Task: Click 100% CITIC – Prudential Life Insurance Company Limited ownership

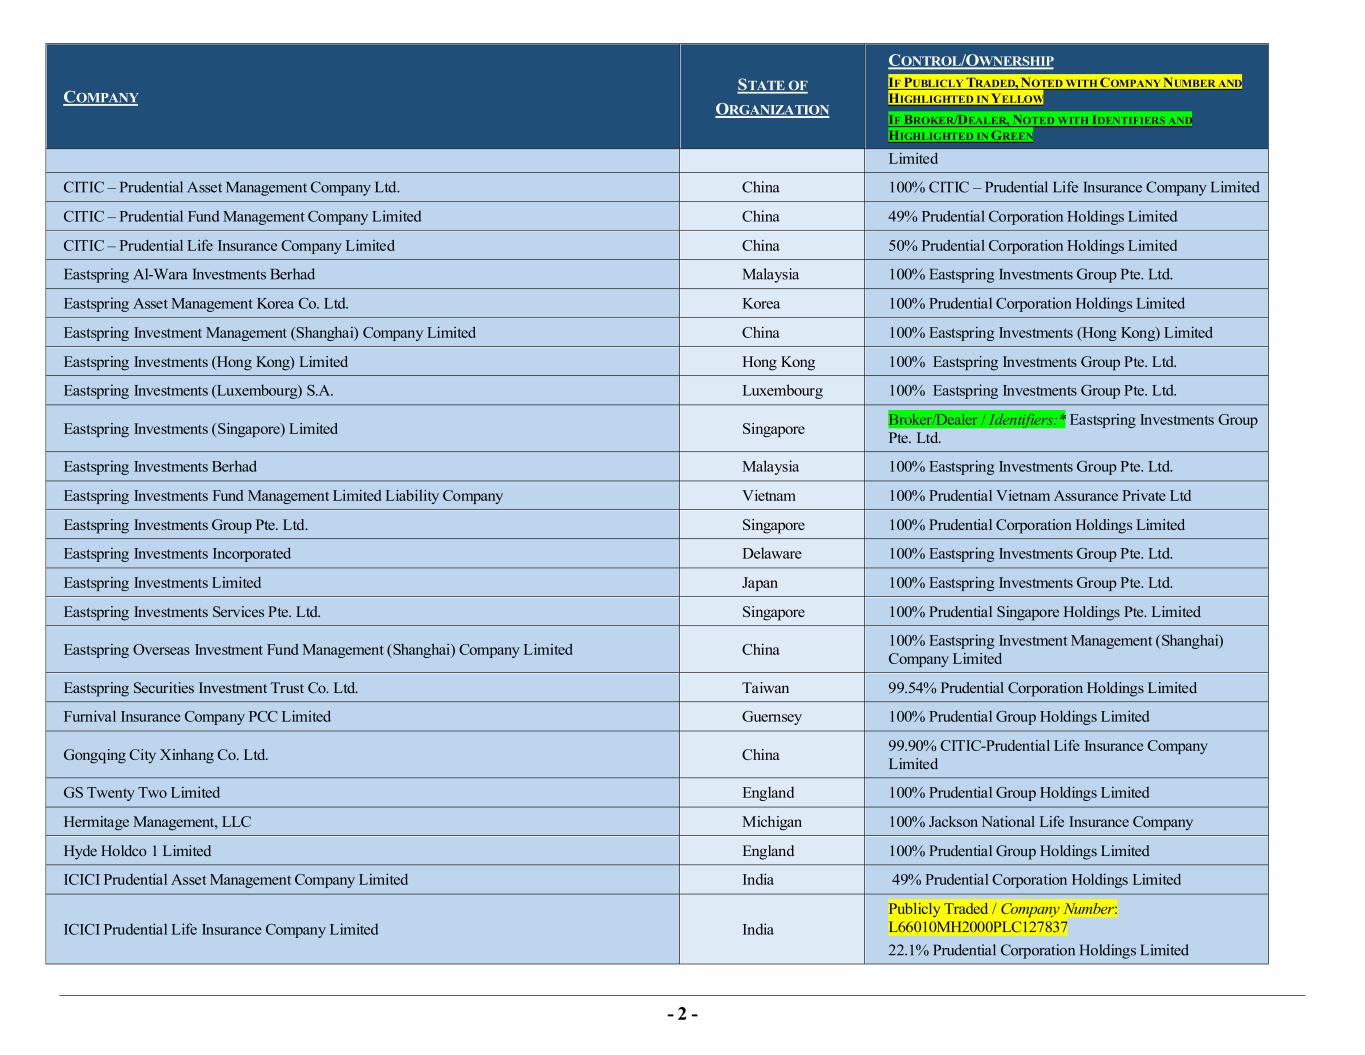Action: click(1074, 187)
